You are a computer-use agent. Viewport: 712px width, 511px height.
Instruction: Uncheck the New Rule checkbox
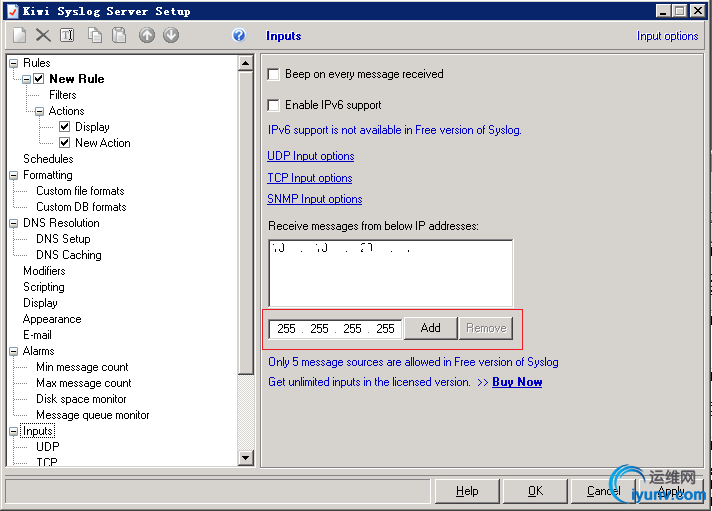point(39,79)
